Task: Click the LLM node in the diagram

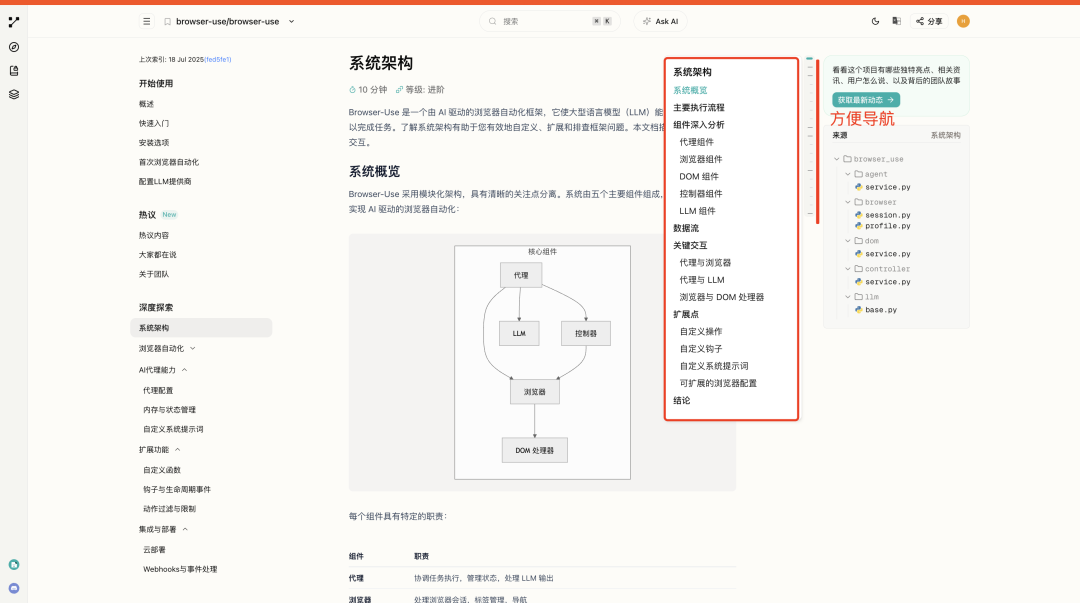Action: pyautogui.click(x=519, y=334)
